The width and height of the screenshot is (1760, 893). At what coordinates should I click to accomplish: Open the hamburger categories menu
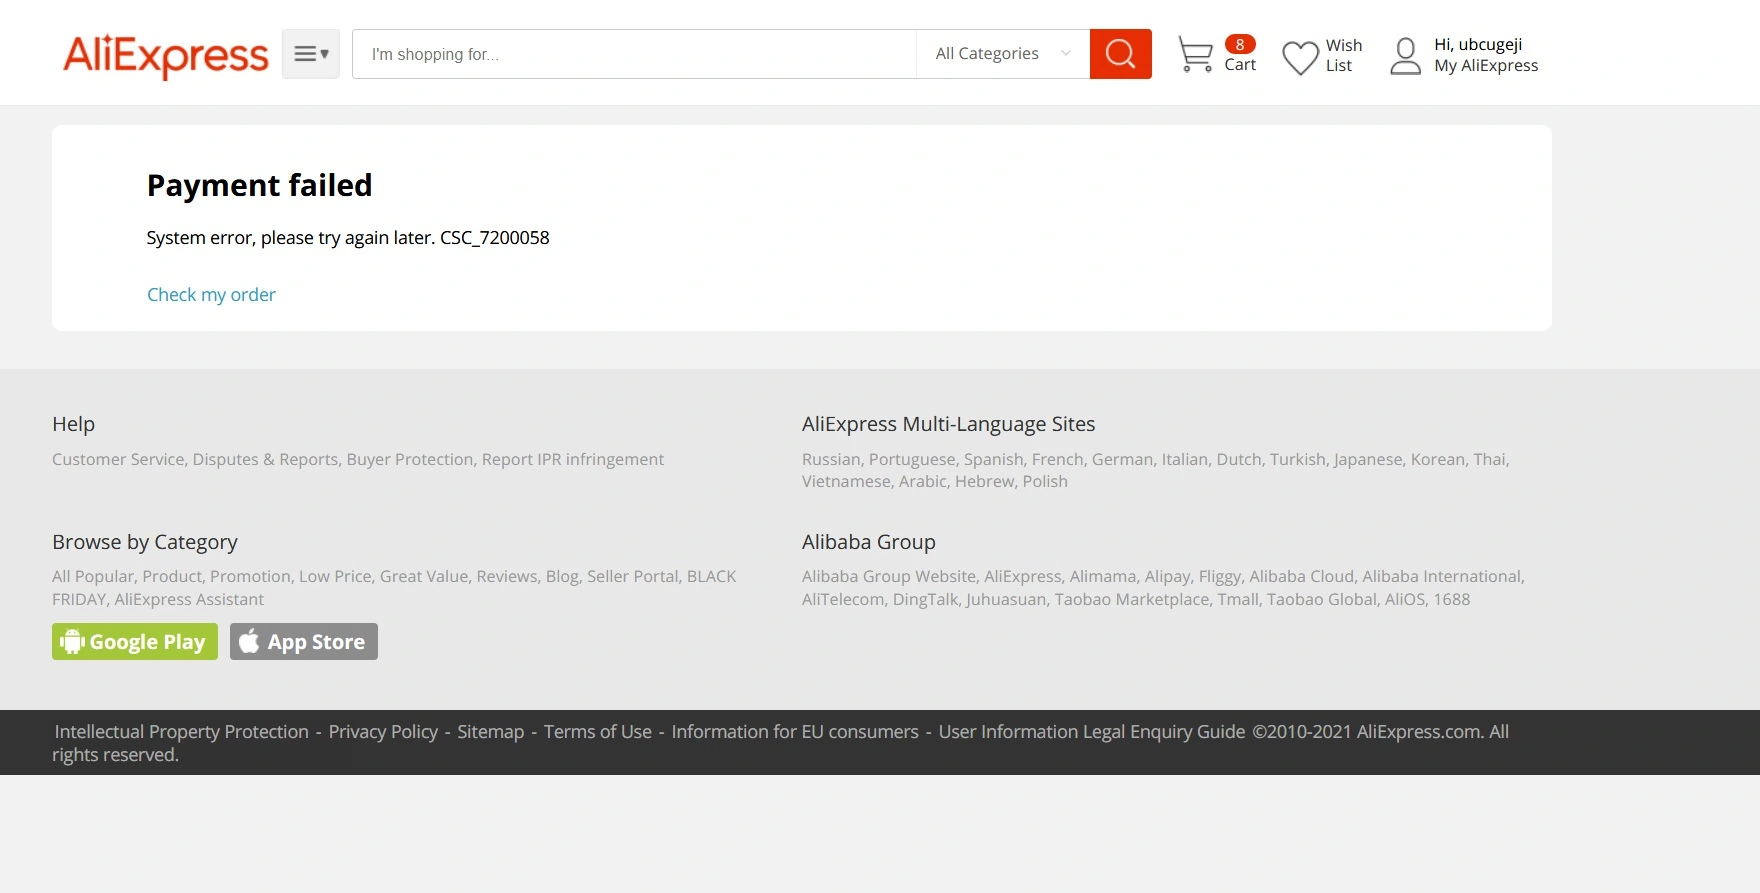click(x=311, y=54)
